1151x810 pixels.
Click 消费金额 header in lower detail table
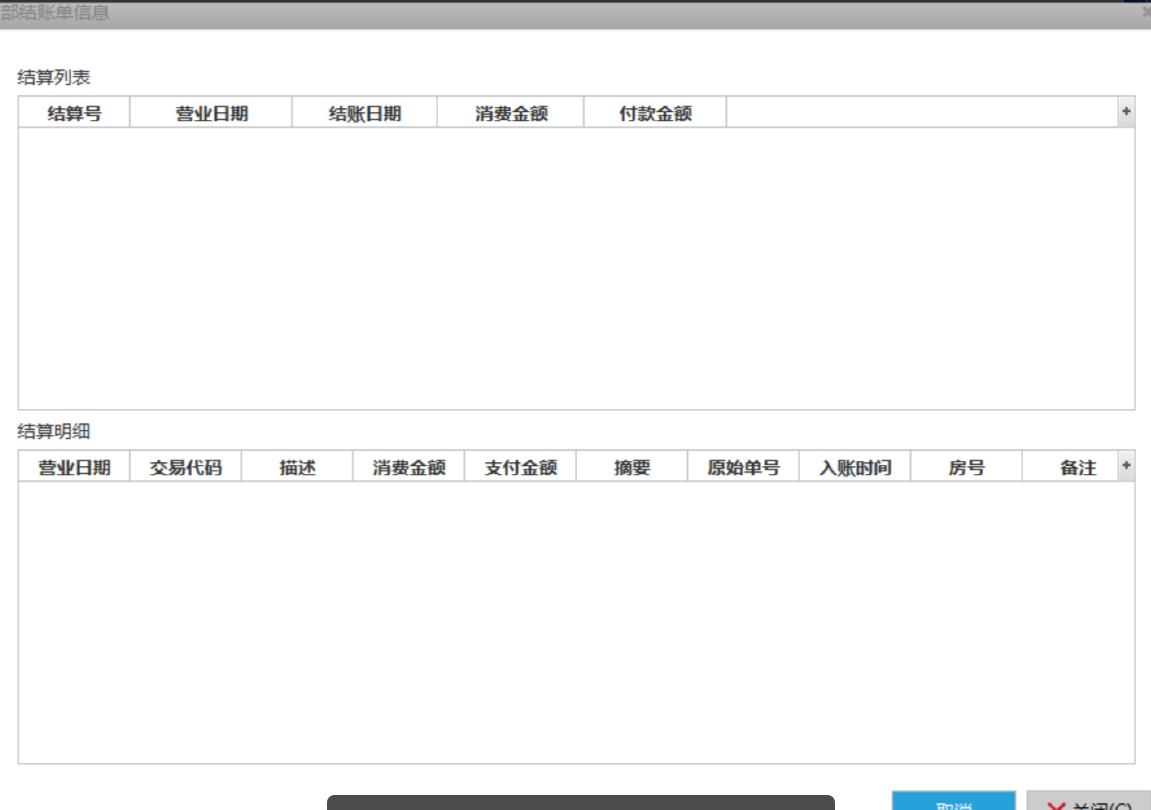409,467
